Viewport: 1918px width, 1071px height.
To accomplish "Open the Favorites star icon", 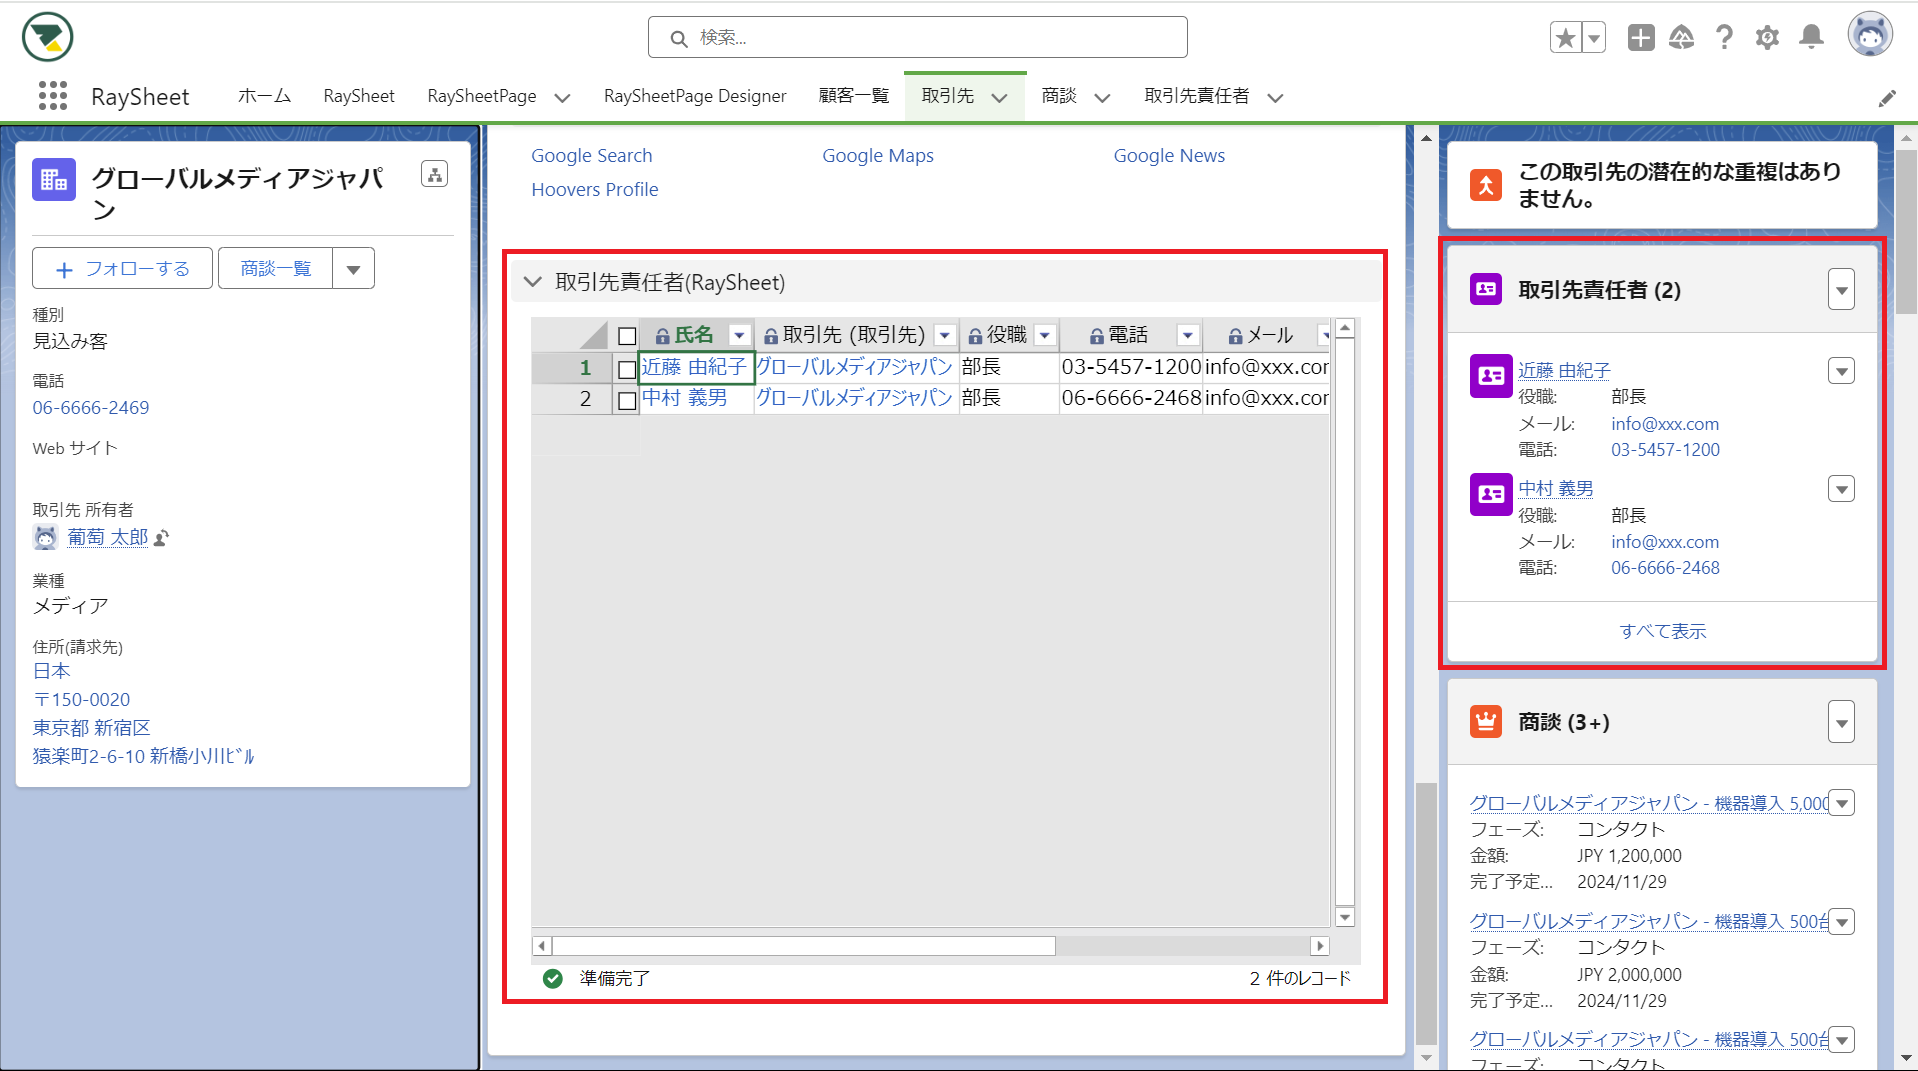I will tap(1566, 38).
